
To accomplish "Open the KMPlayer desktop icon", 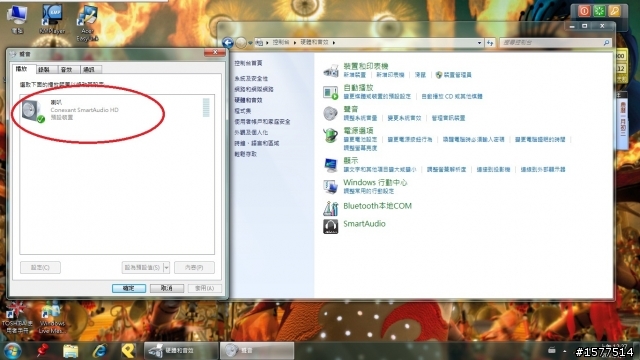I will (x=52, y=20).
